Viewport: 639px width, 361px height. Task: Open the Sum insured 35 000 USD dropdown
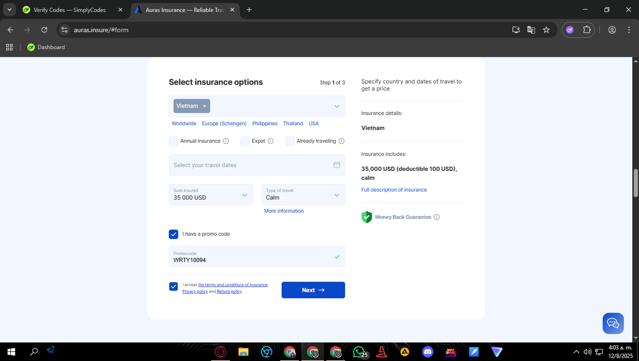(211, 194)
